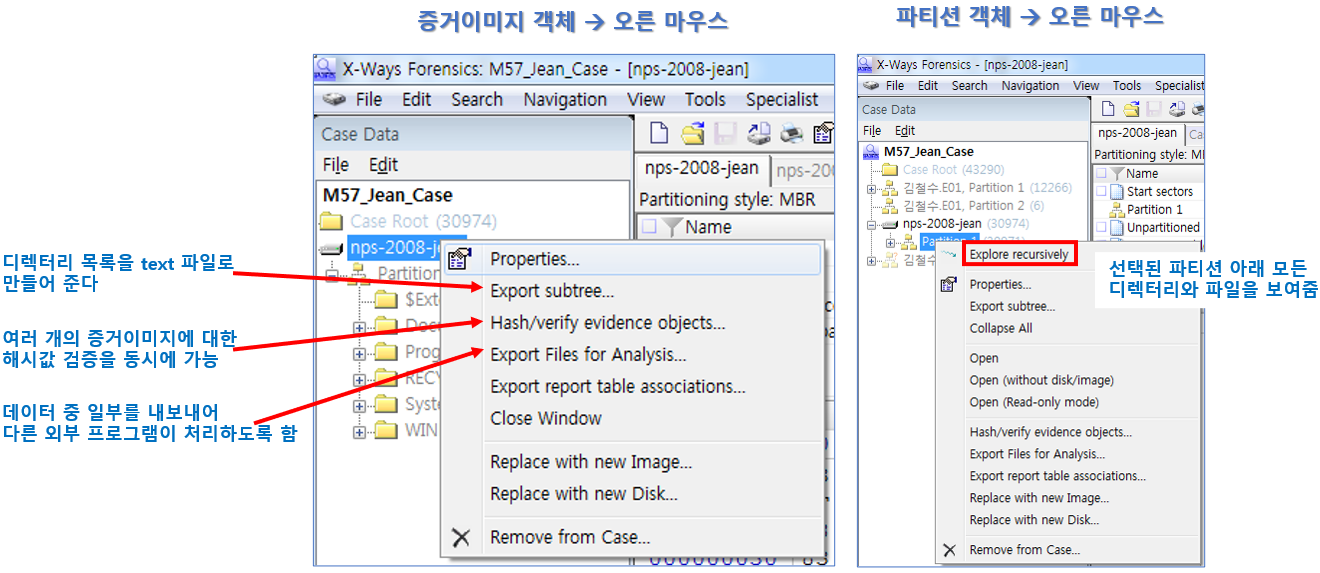The width and height of the screenshot is (1320, 573).
Task: Tick header checkbox beside Name in right window
Action: (x=1101, y=174)
